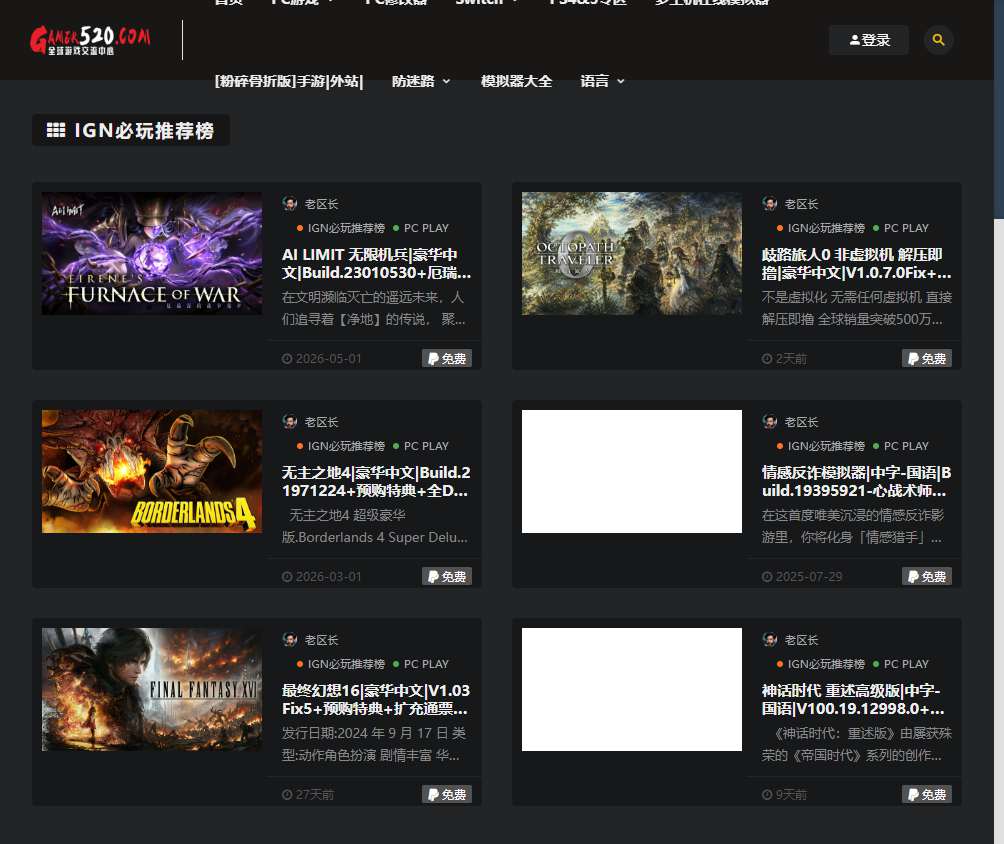Open the Borderlands 4 cover thumbnail
This screenshot has height=844, width=1004.
(152, 471)
